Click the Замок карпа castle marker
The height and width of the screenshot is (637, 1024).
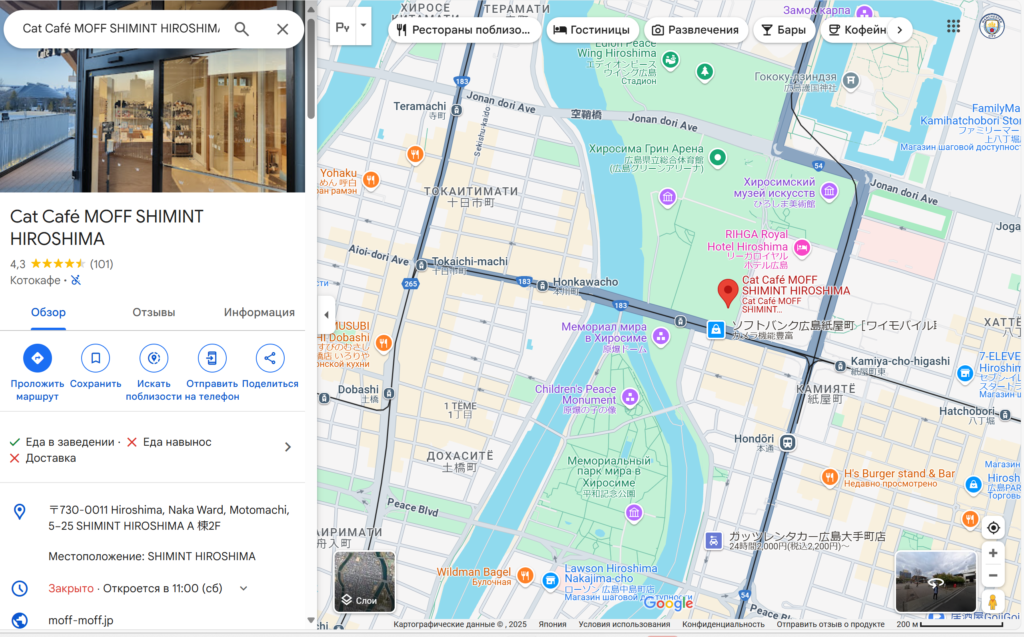click(x=865, y=12)
